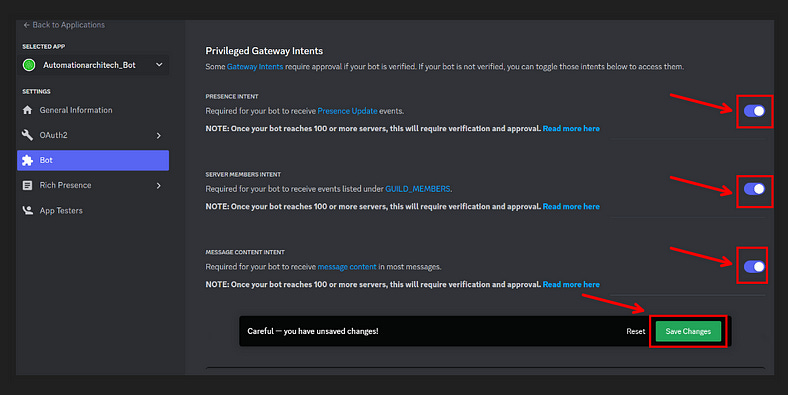Viewport: 788px width, 395px height.
Task: Click Read more here under Server Members Intent
Action: pyautogui.click(x=571, y=207)
